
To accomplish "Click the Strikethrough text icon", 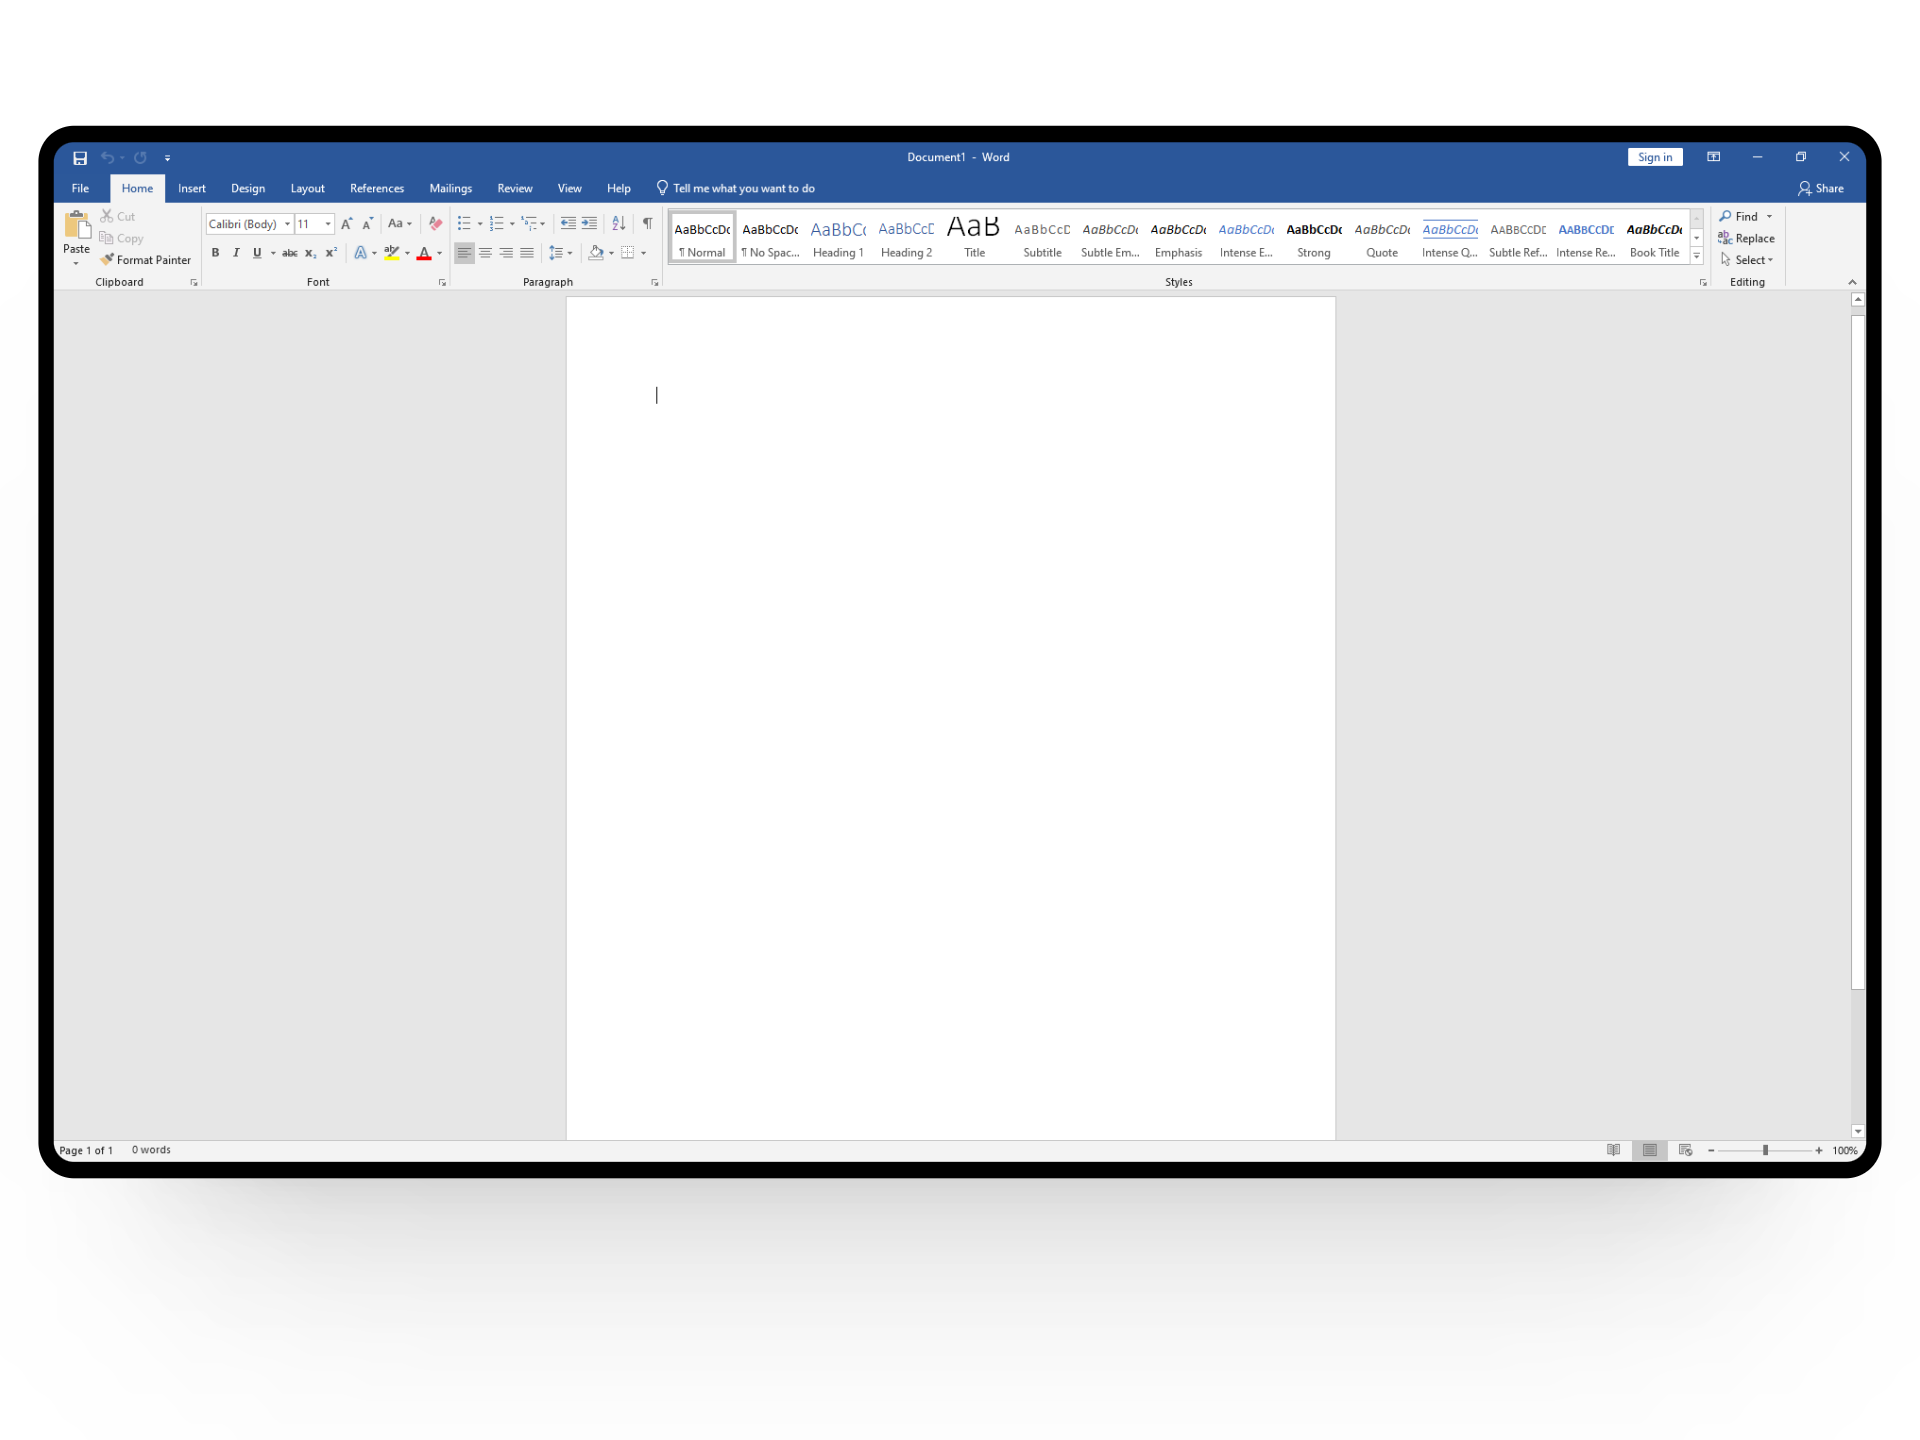I will (x=289, y=254).
